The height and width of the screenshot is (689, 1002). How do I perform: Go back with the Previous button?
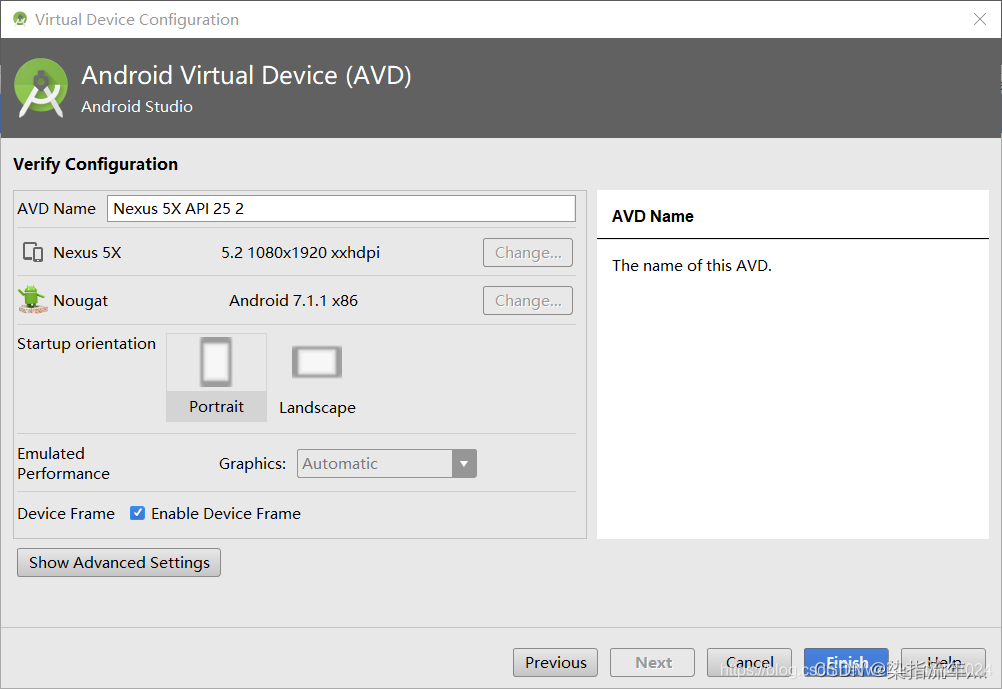pyautogui.click(x=555, y=662)
